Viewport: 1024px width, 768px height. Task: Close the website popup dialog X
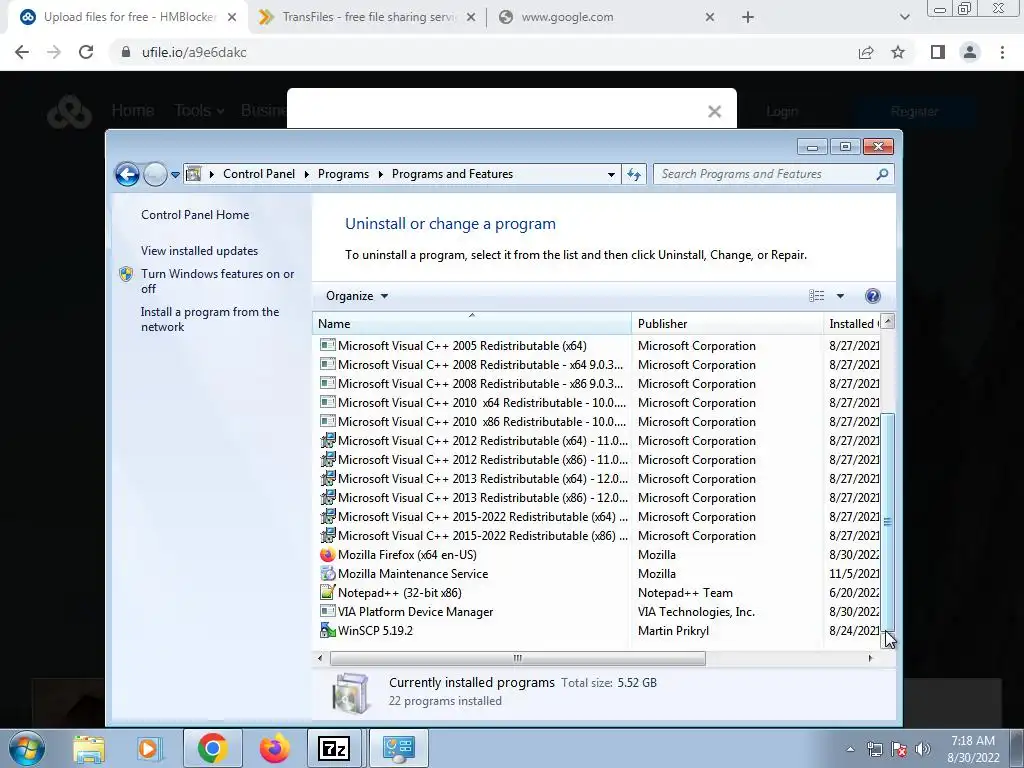point(714,112)
